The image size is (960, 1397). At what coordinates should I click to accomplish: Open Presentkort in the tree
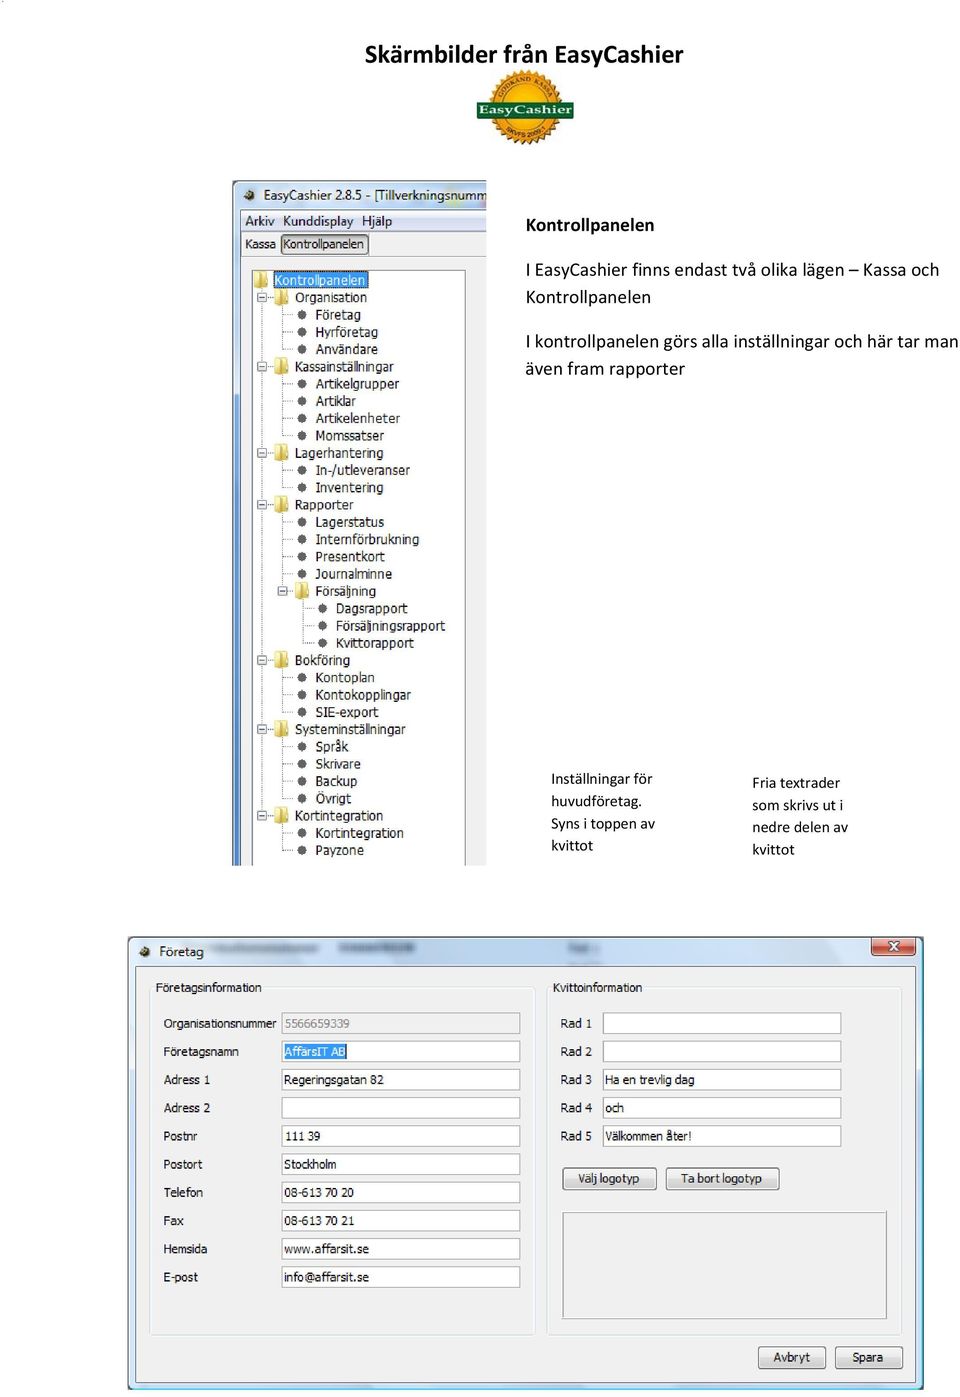350,557
